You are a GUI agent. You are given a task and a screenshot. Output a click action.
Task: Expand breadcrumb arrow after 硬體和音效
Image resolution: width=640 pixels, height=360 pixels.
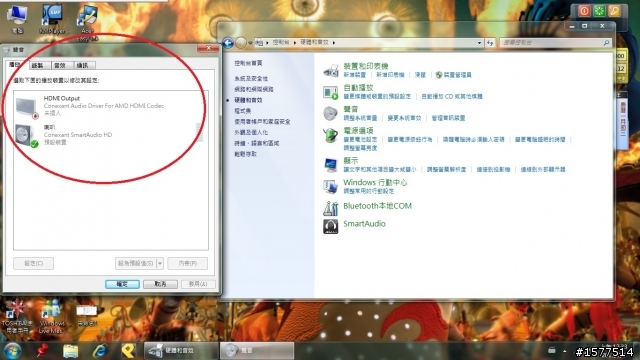[334, 42]
